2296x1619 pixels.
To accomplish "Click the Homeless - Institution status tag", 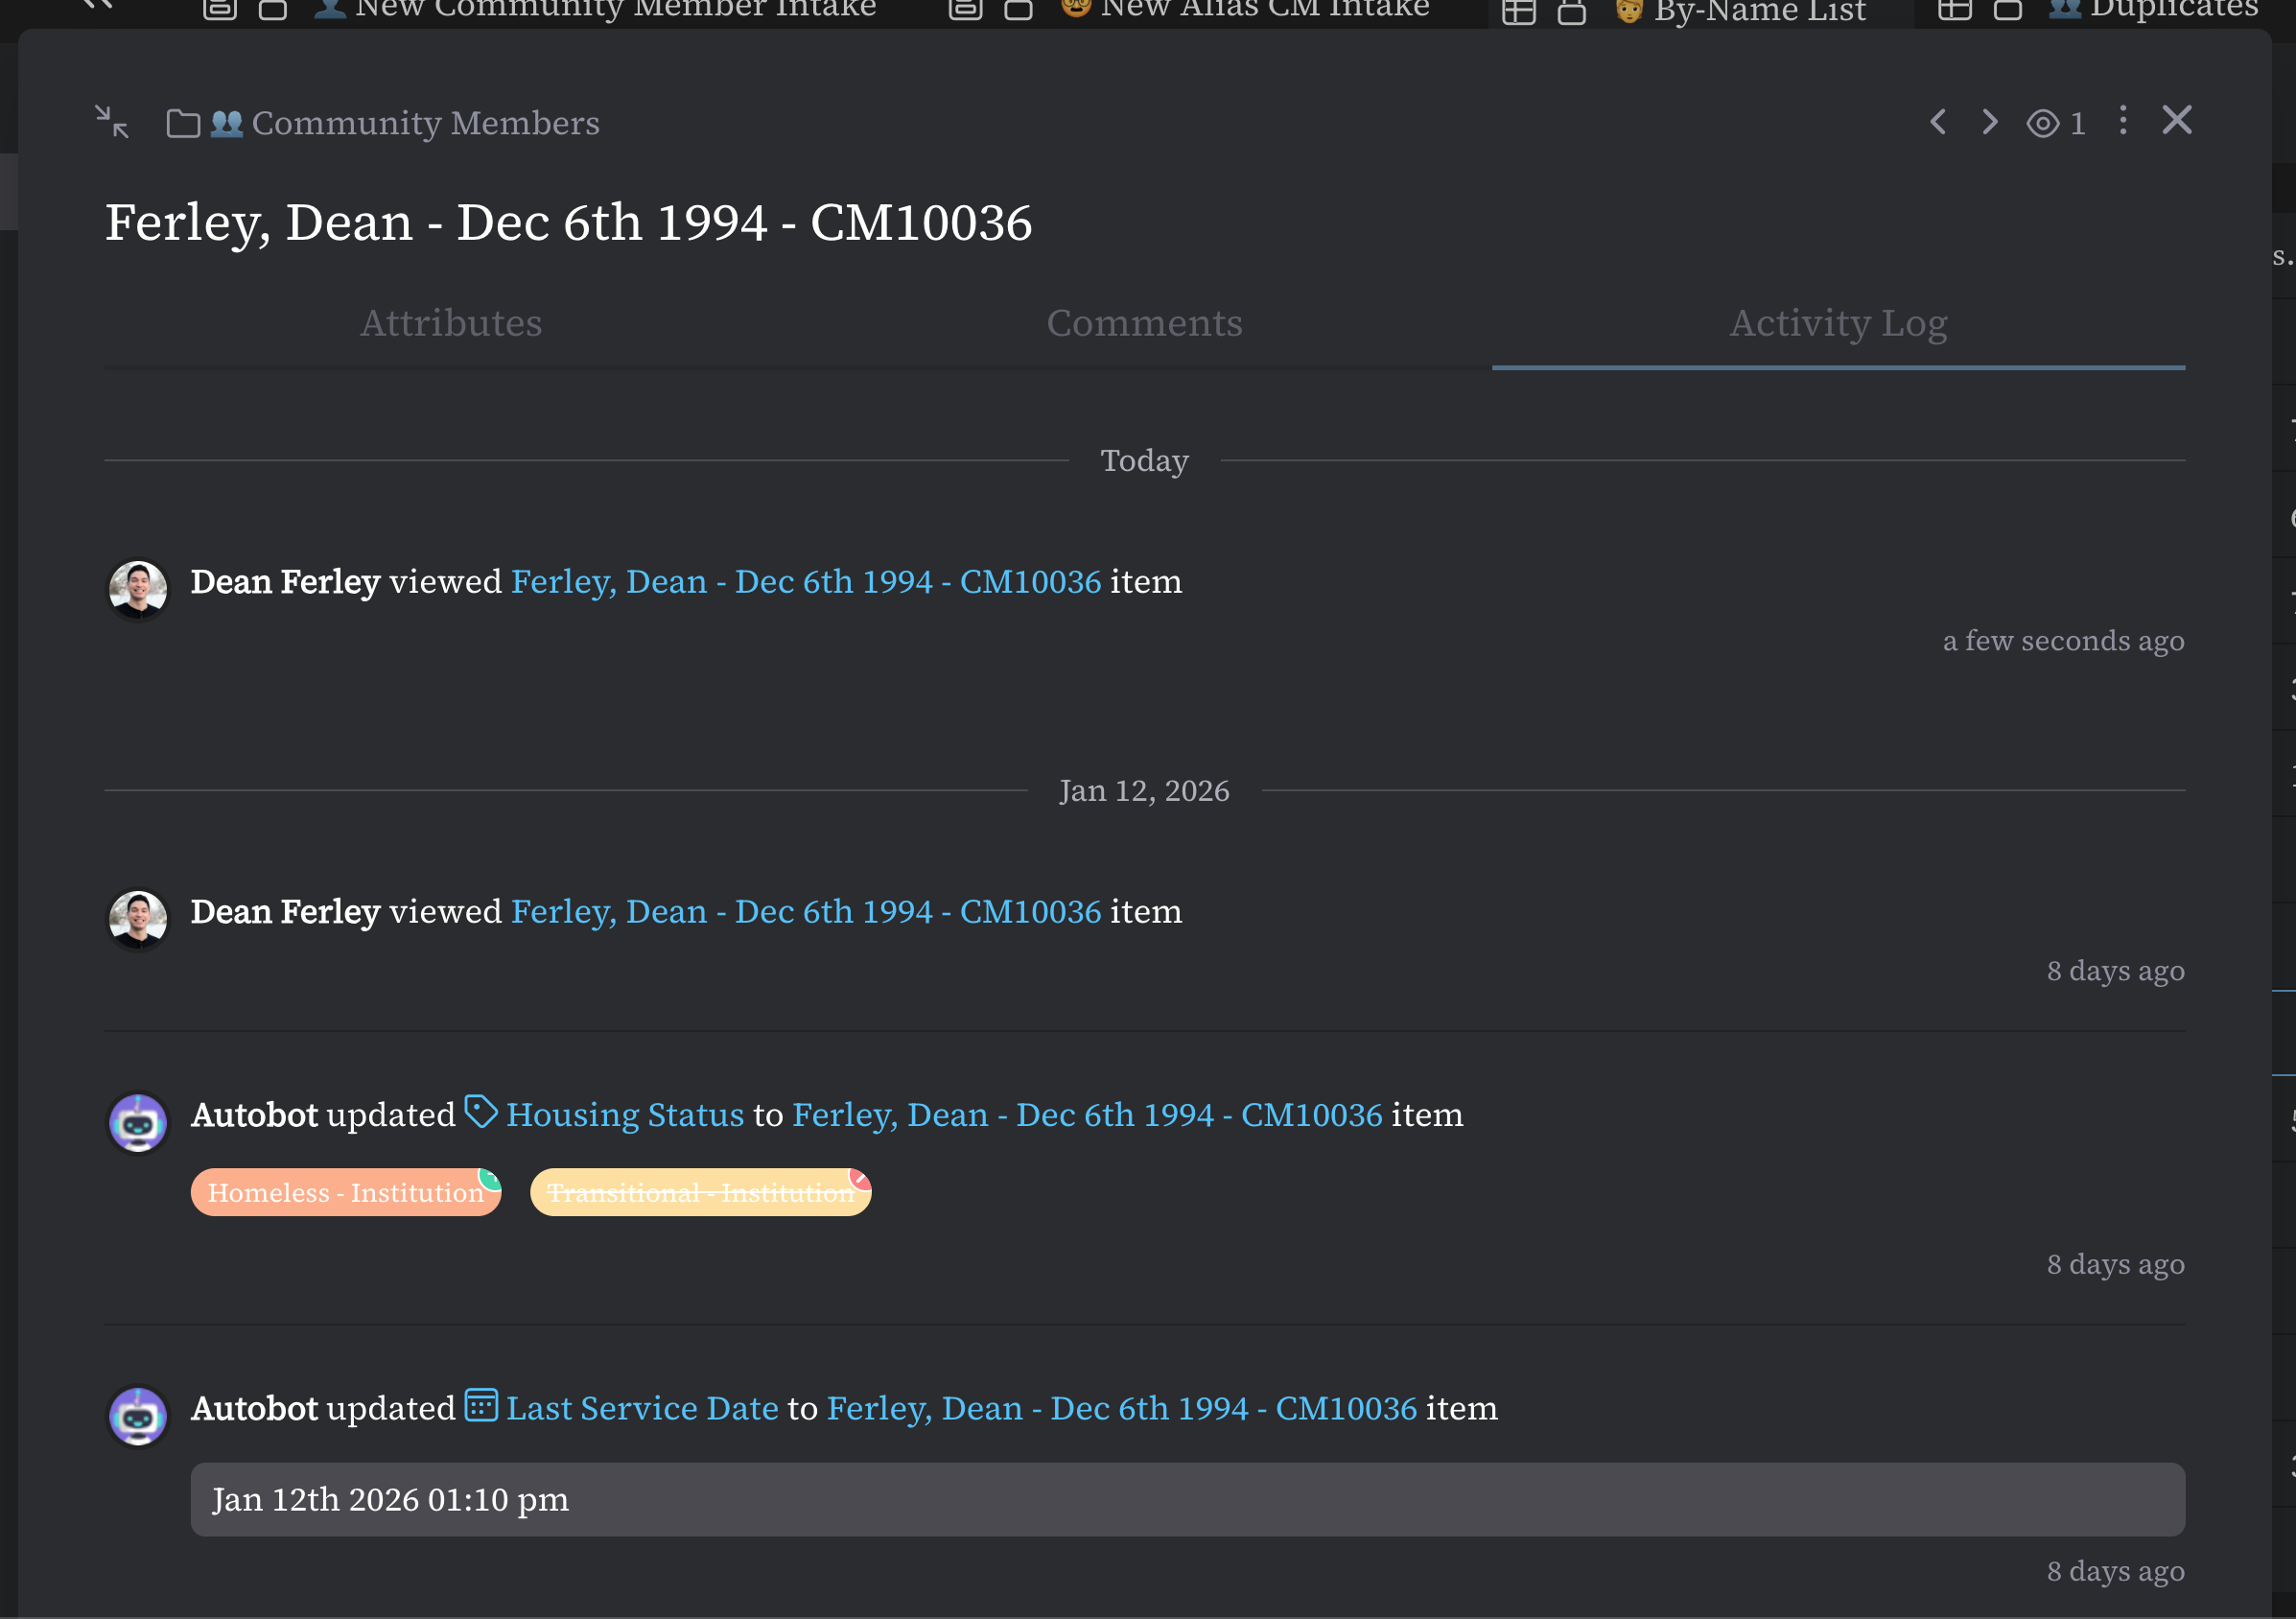I will [345, 1193].
